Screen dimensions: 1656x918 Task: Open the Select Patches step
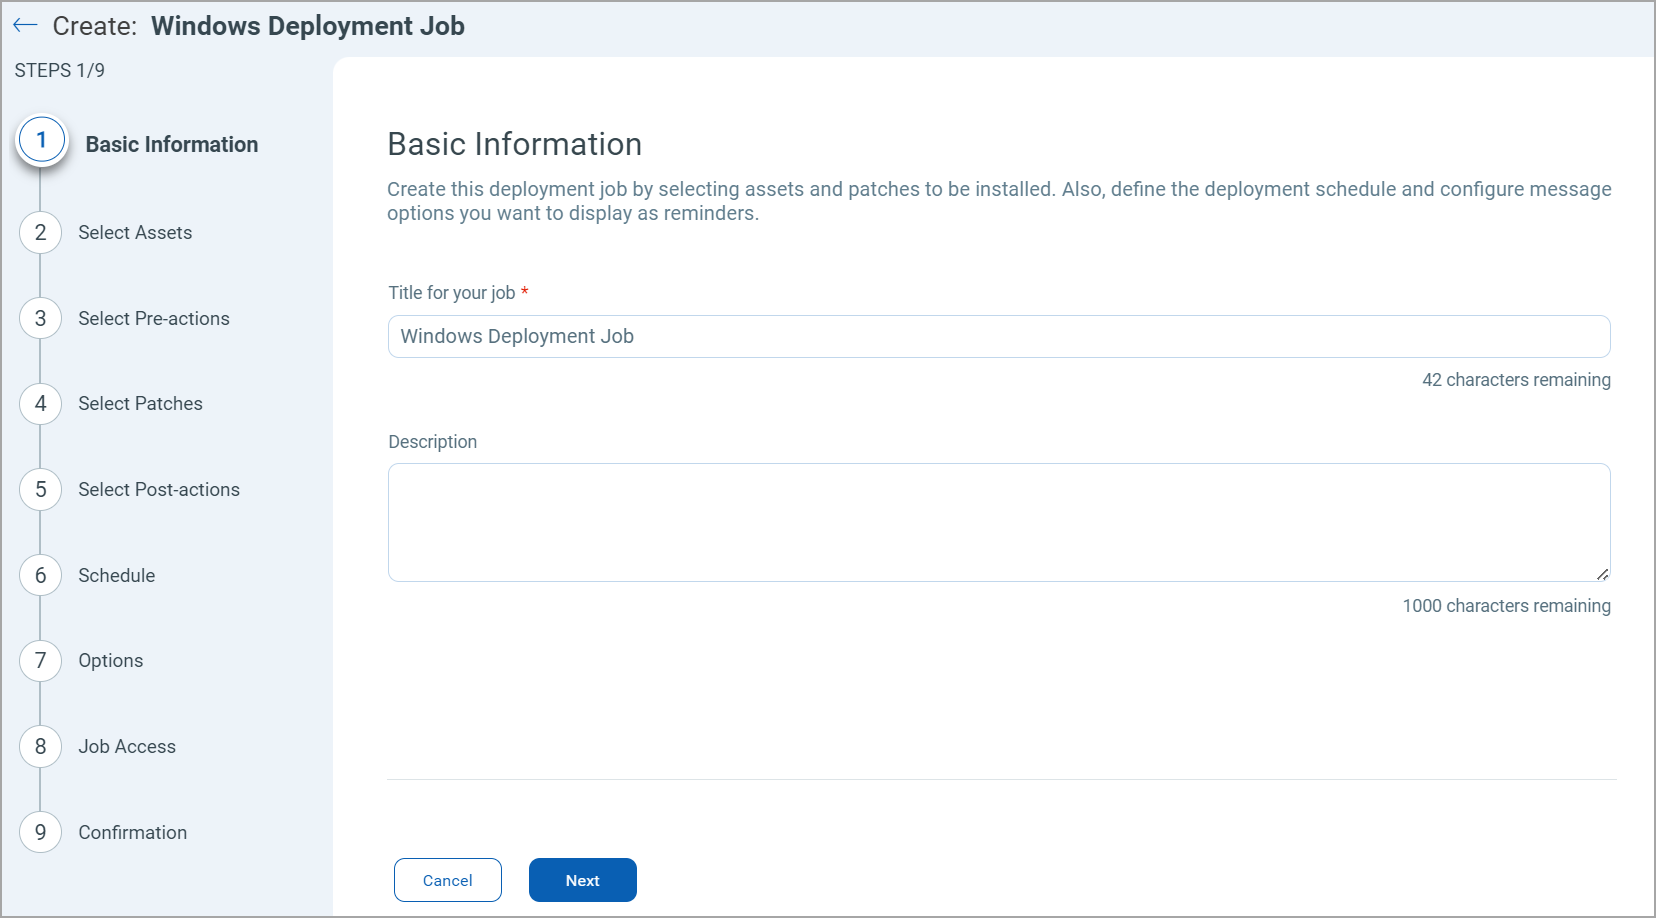point(140,404)
